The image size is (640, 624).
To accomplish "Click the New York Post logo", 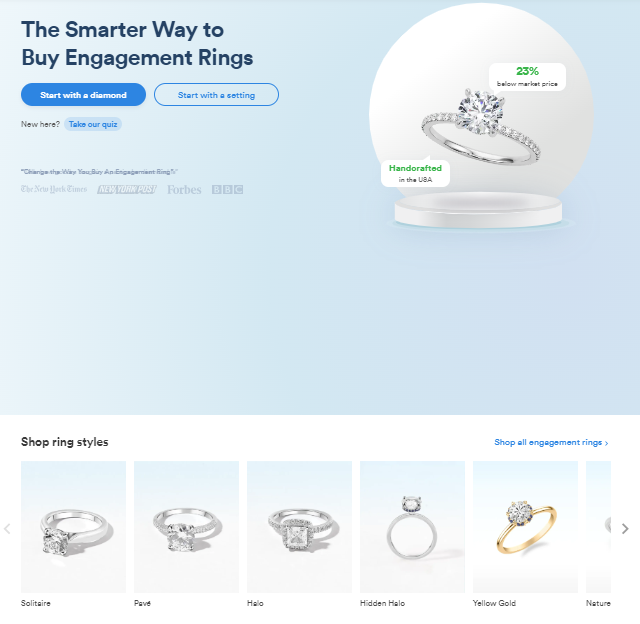I will coord(127,189).
